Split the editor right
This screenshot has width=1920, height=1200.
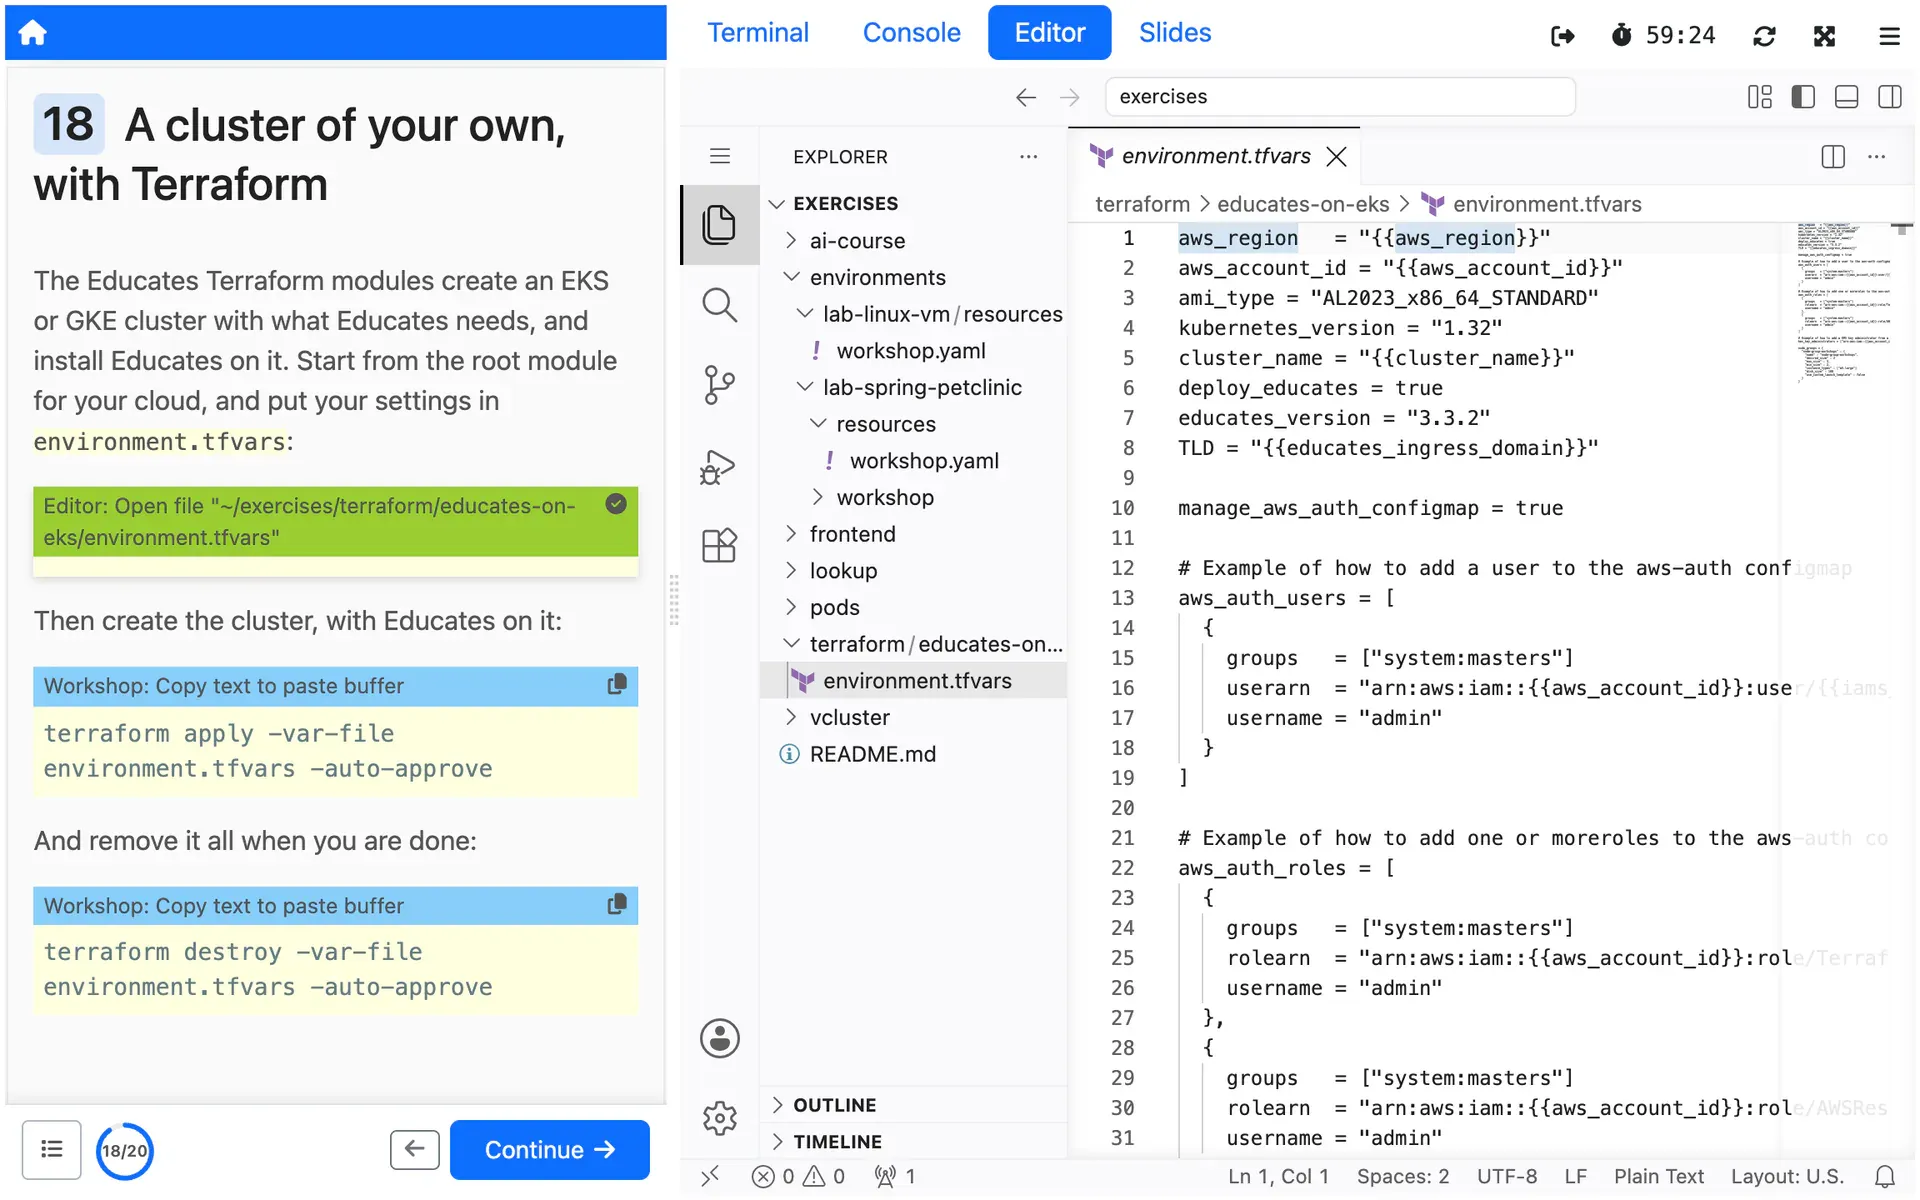pyautogui.click(x=1832, y=157)
